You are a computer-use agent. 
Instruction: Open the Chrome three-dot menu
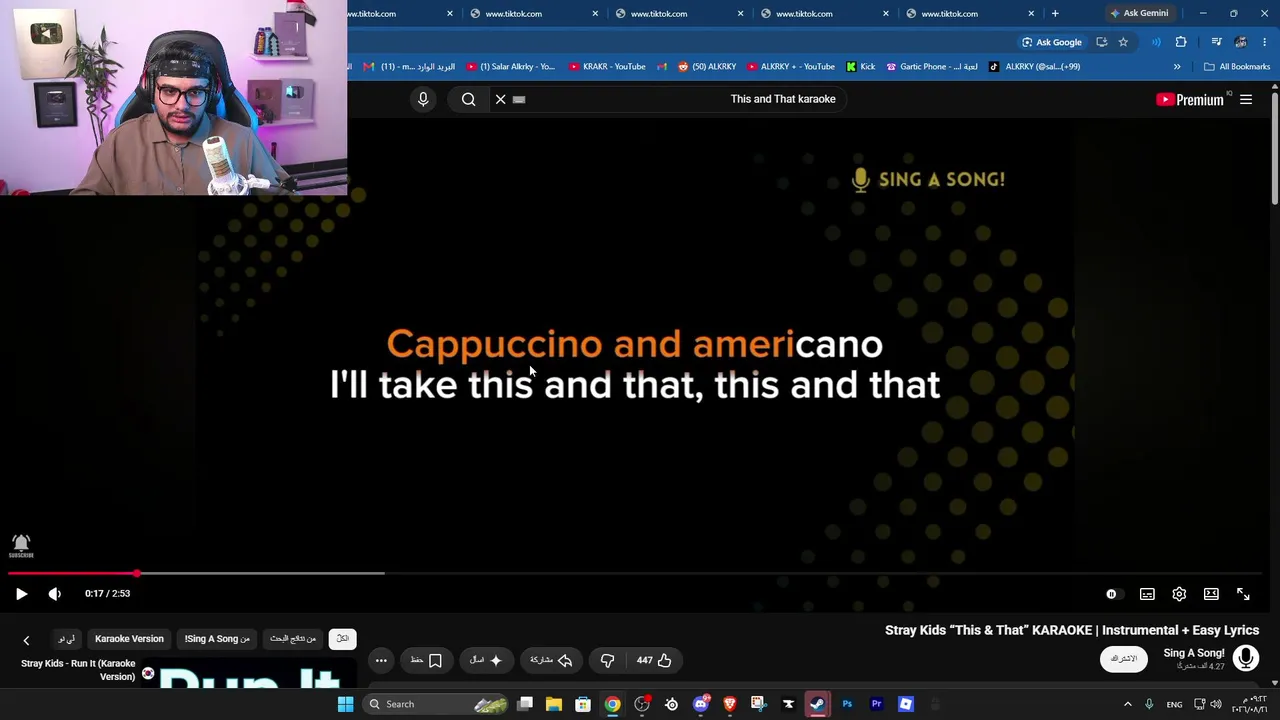1264,42
